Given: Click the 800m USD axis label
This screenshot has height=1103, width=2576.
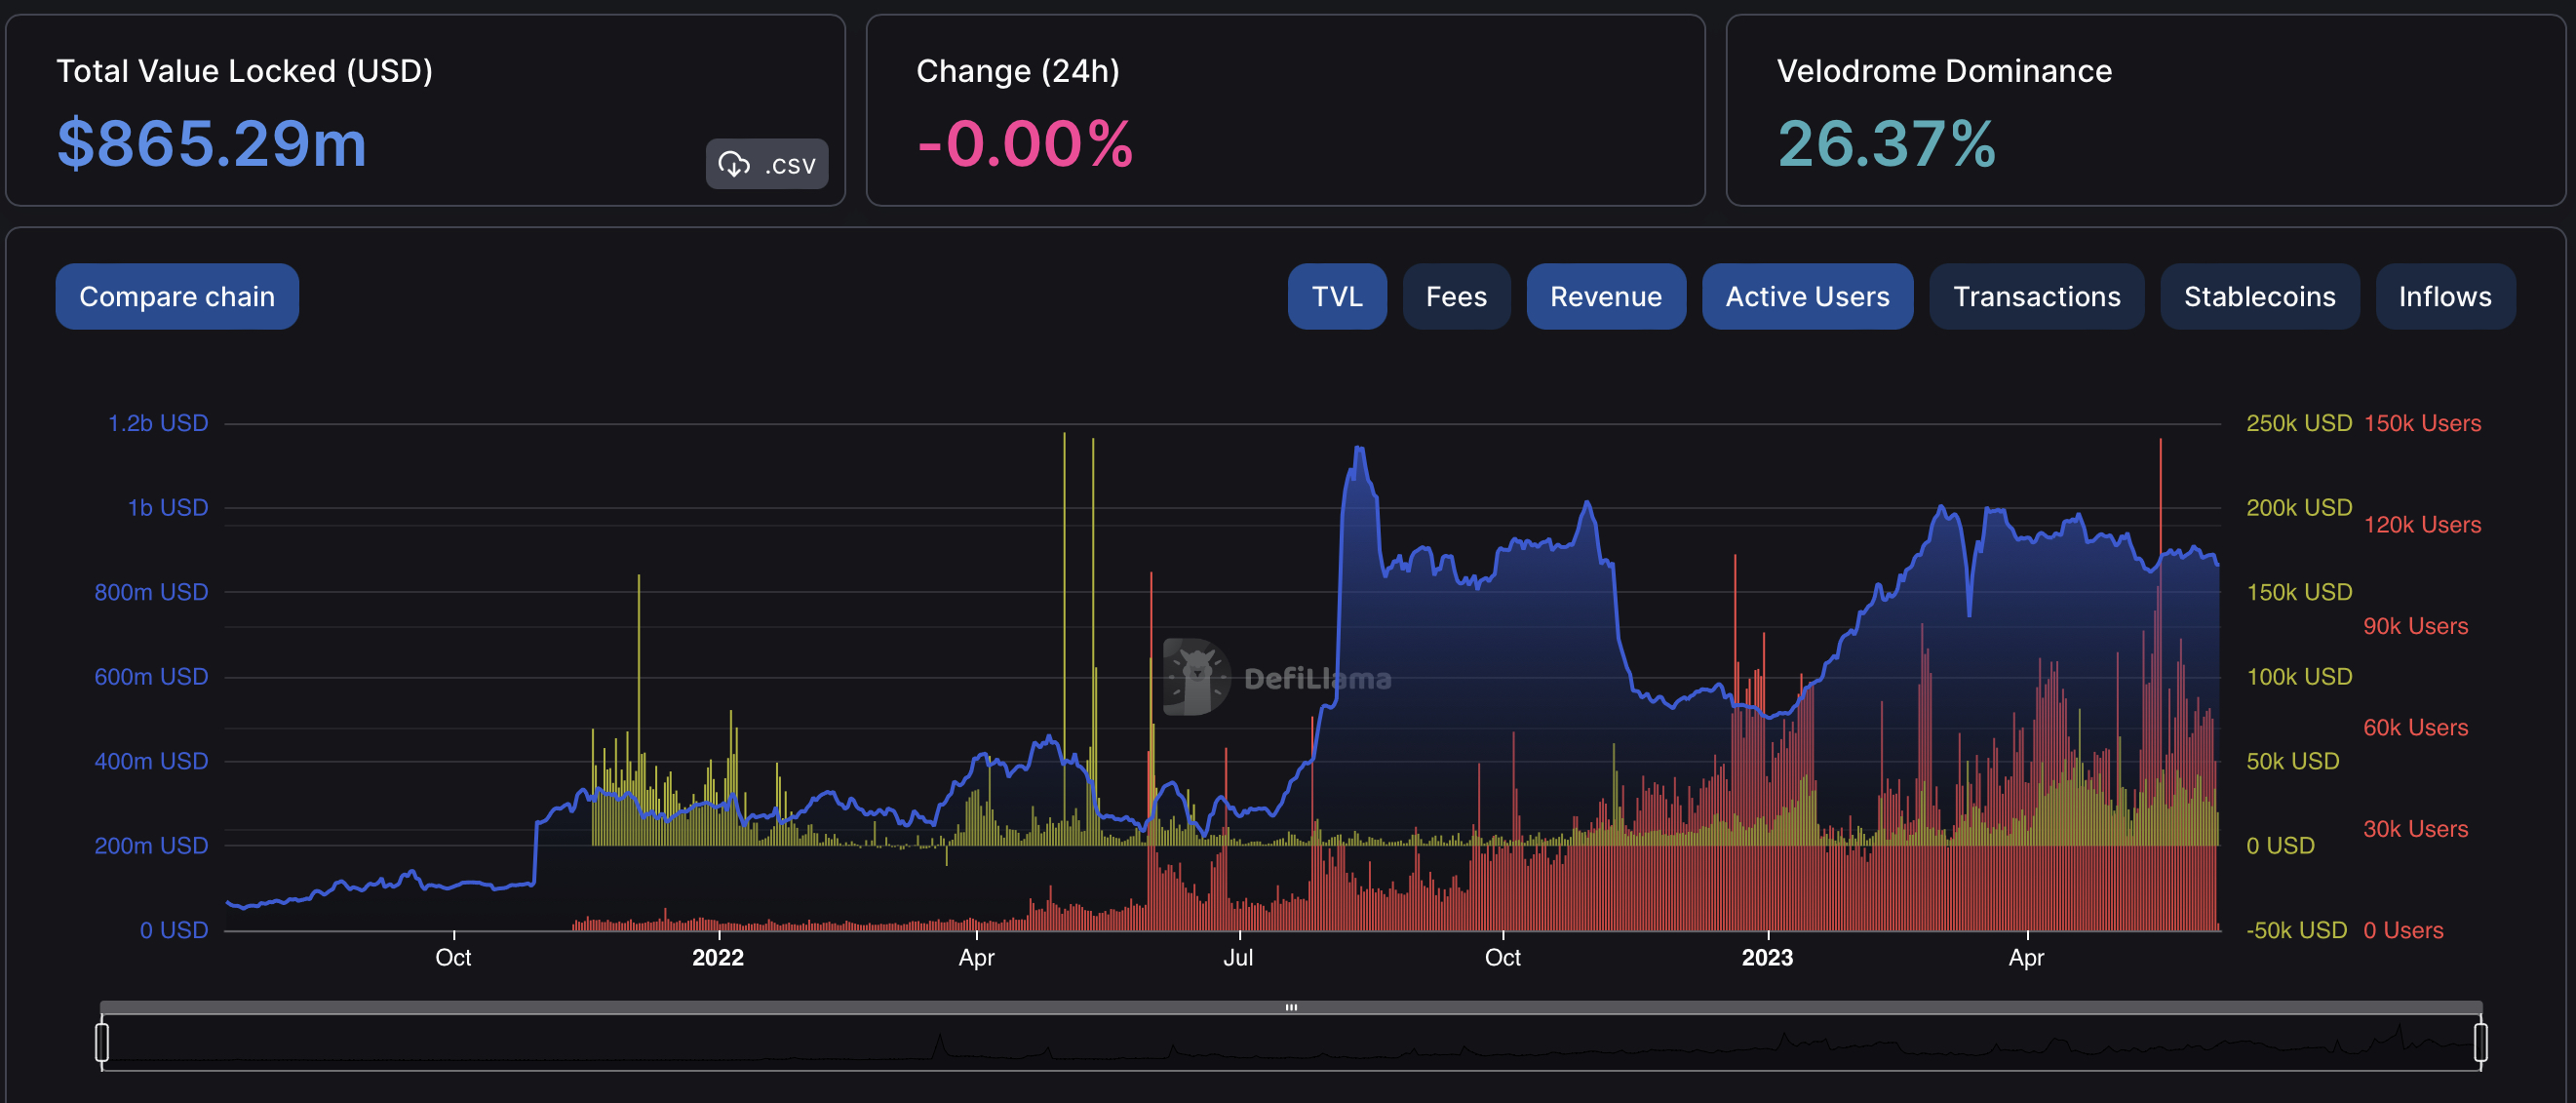Looking at the screenshot, I should pyautogui.click(x=151, y=592).
